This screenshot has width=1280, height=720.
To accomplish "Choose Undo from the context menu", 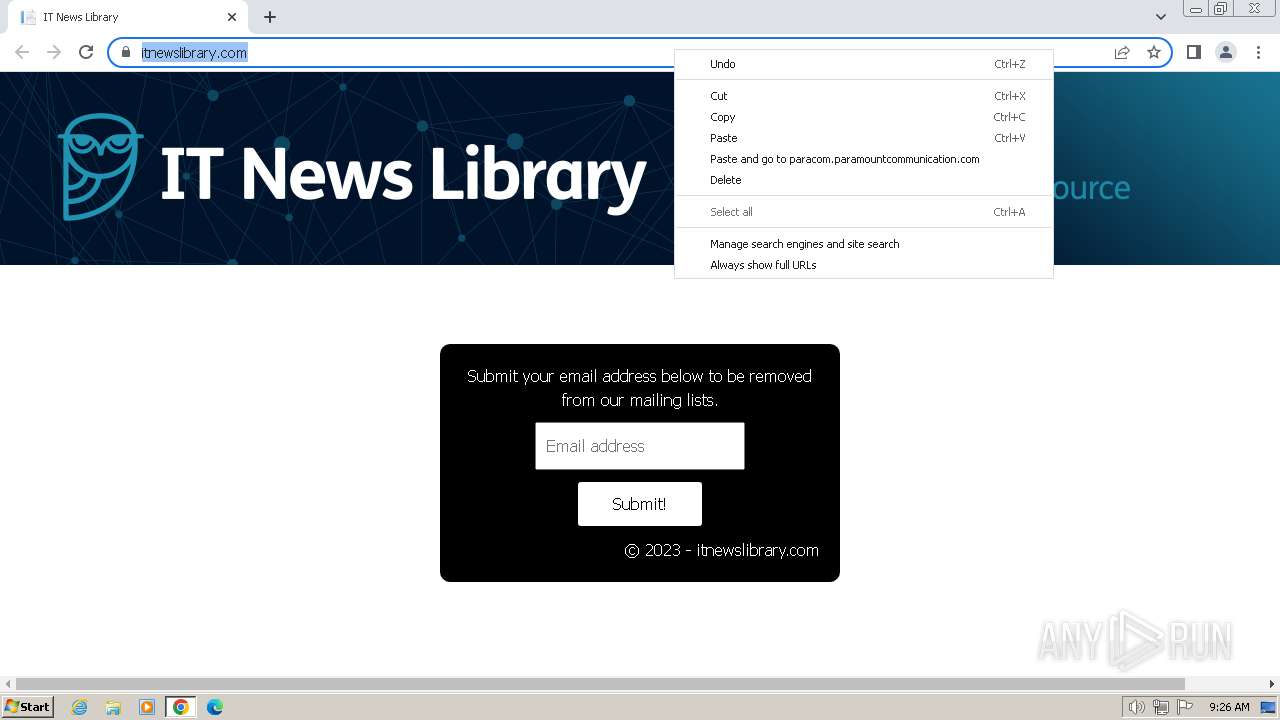I will coord(864,64).
